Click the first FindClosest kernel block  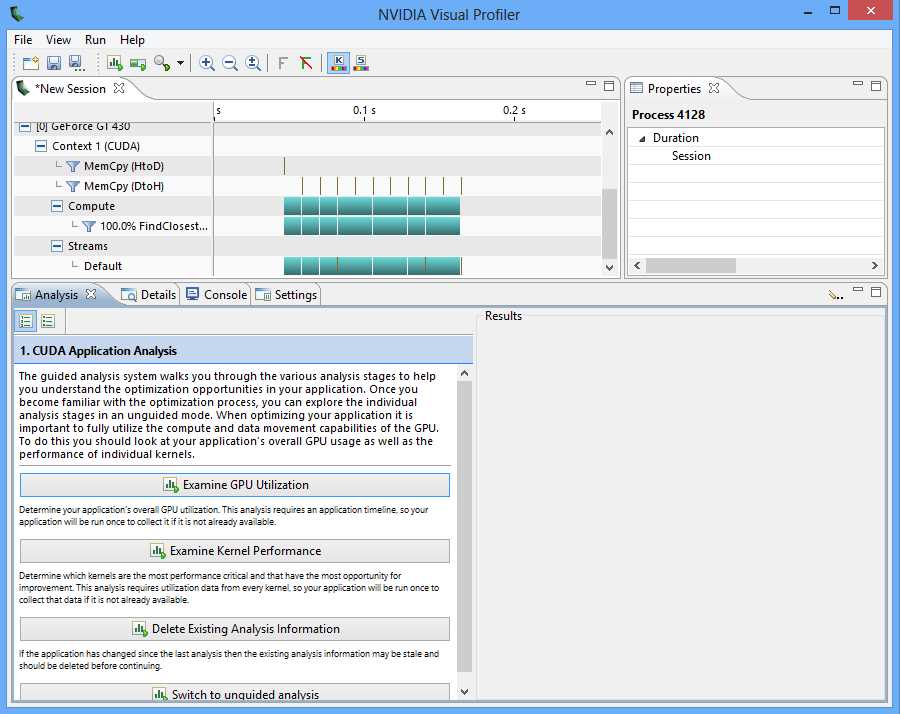pos(292,226)
